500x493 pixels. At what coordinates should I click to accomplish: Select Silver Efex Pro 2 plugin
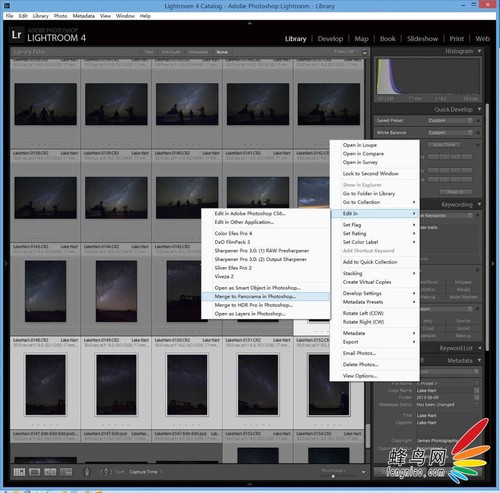(x=265, y=268)
